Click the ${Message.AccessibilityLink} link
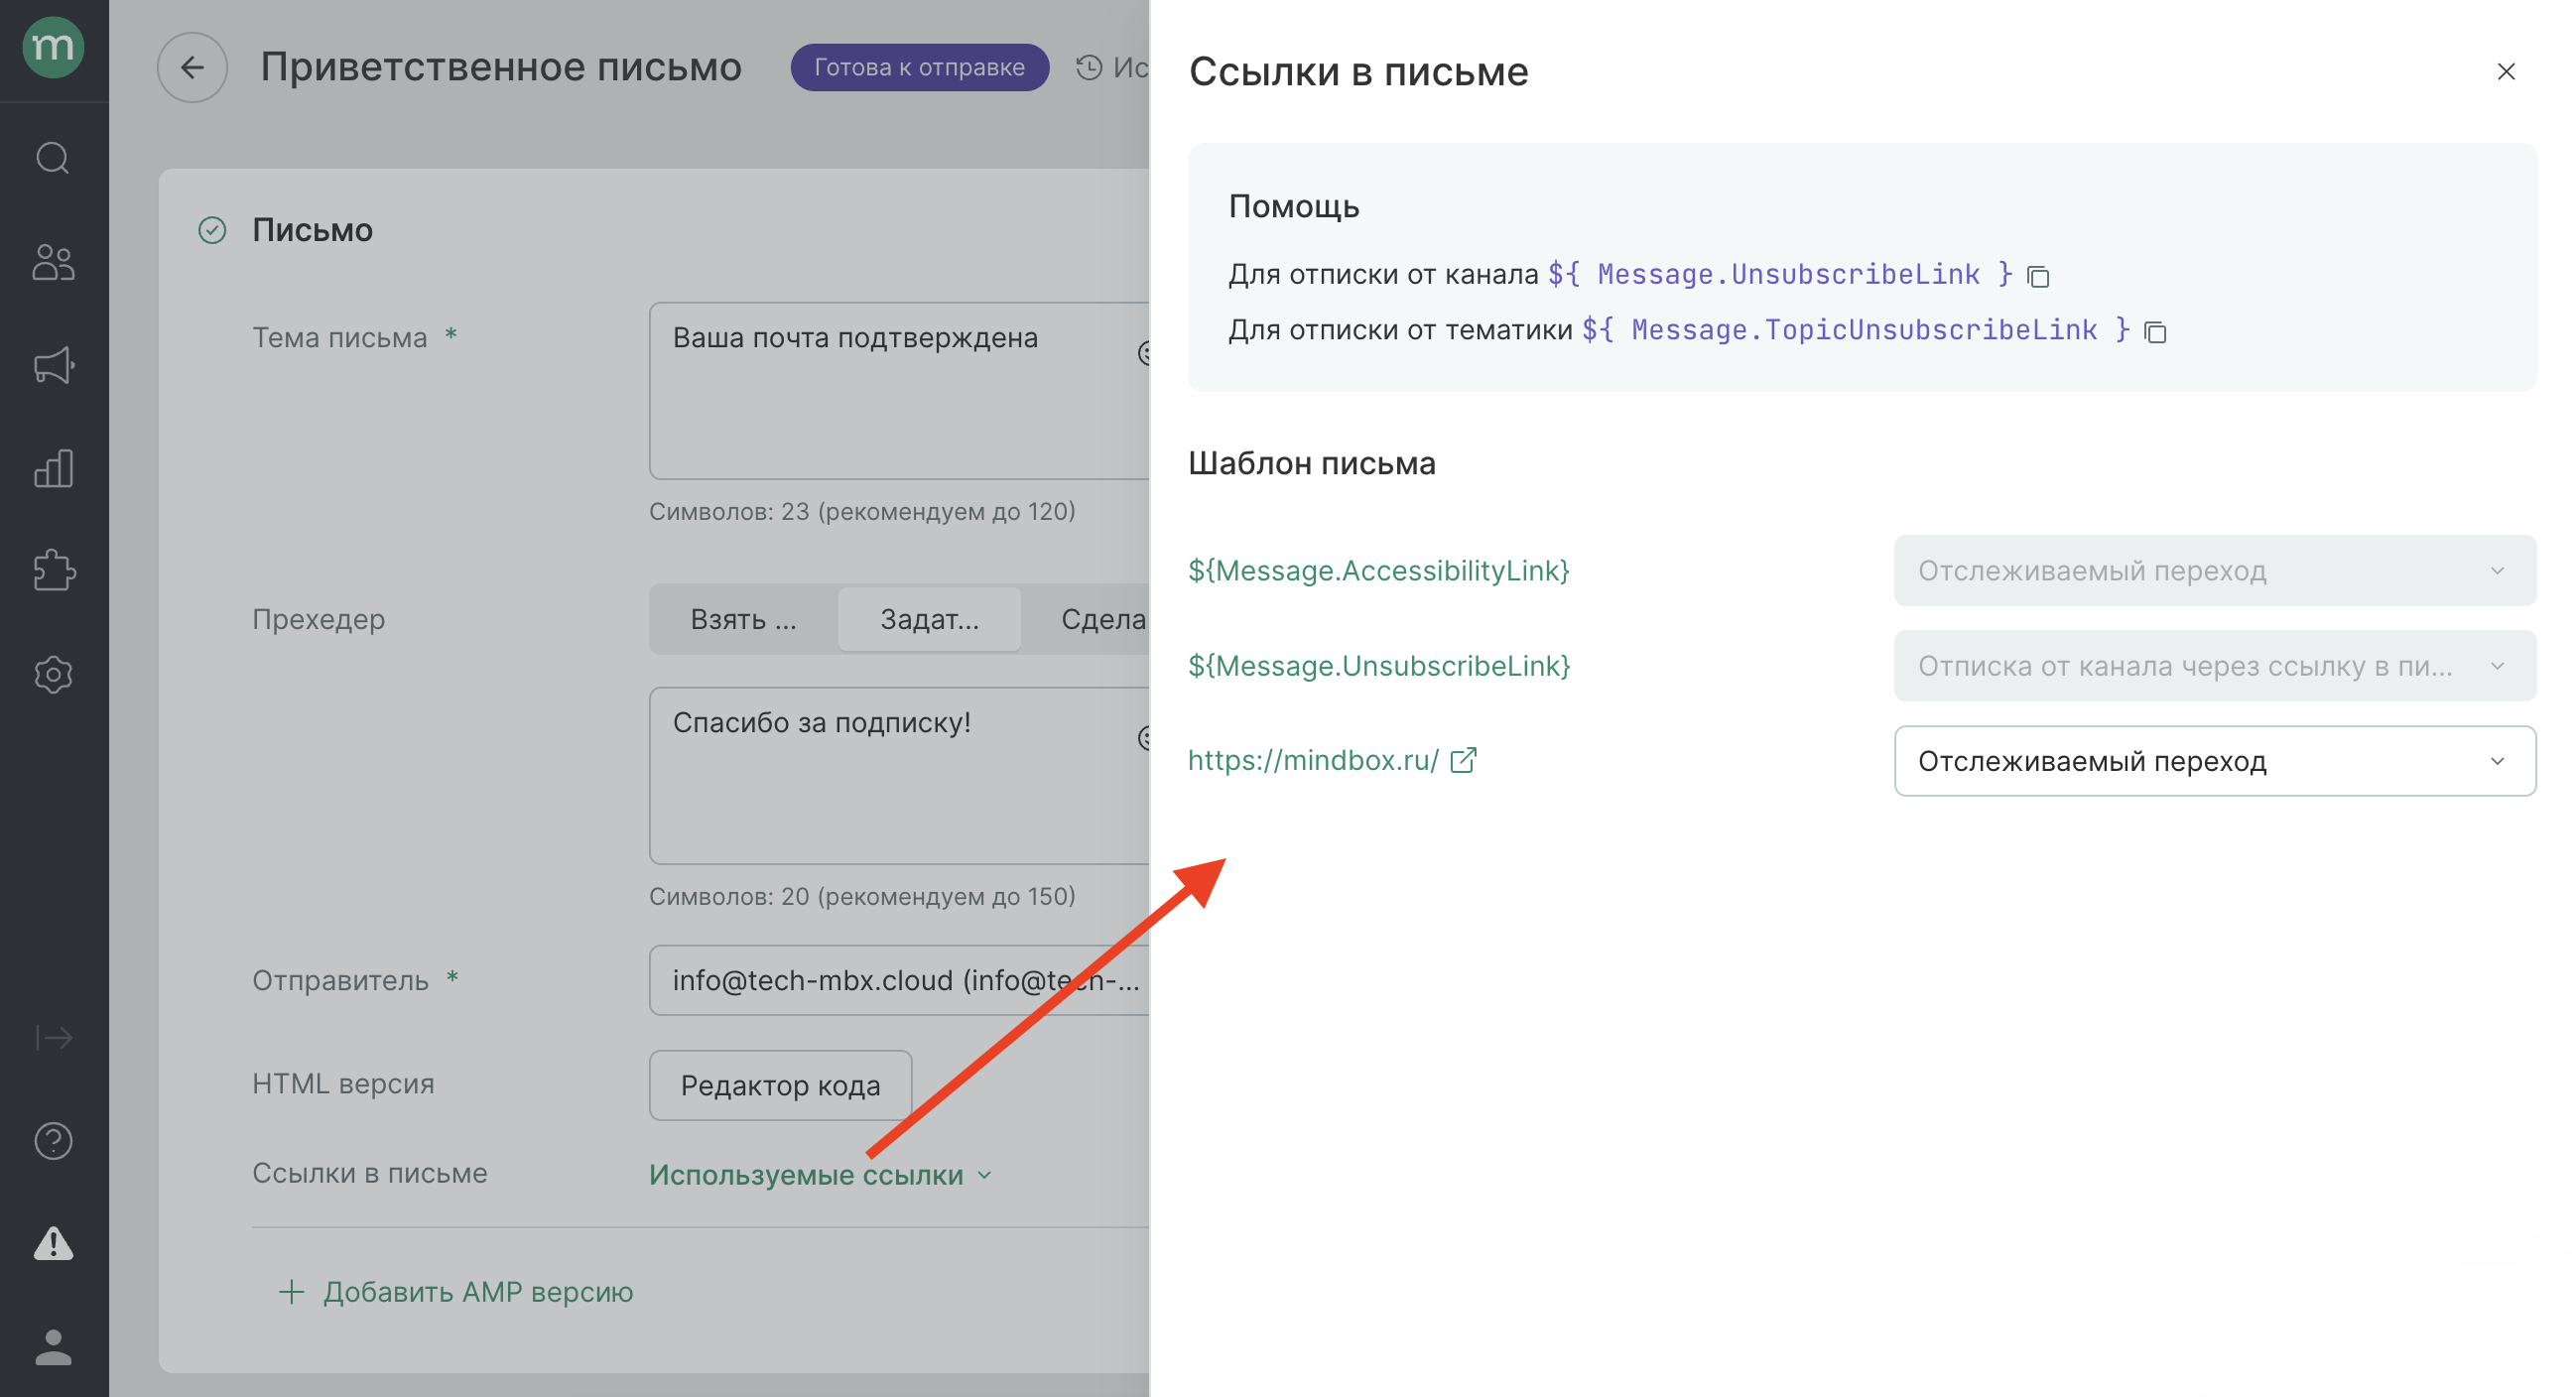 (x=1378, y=570)
